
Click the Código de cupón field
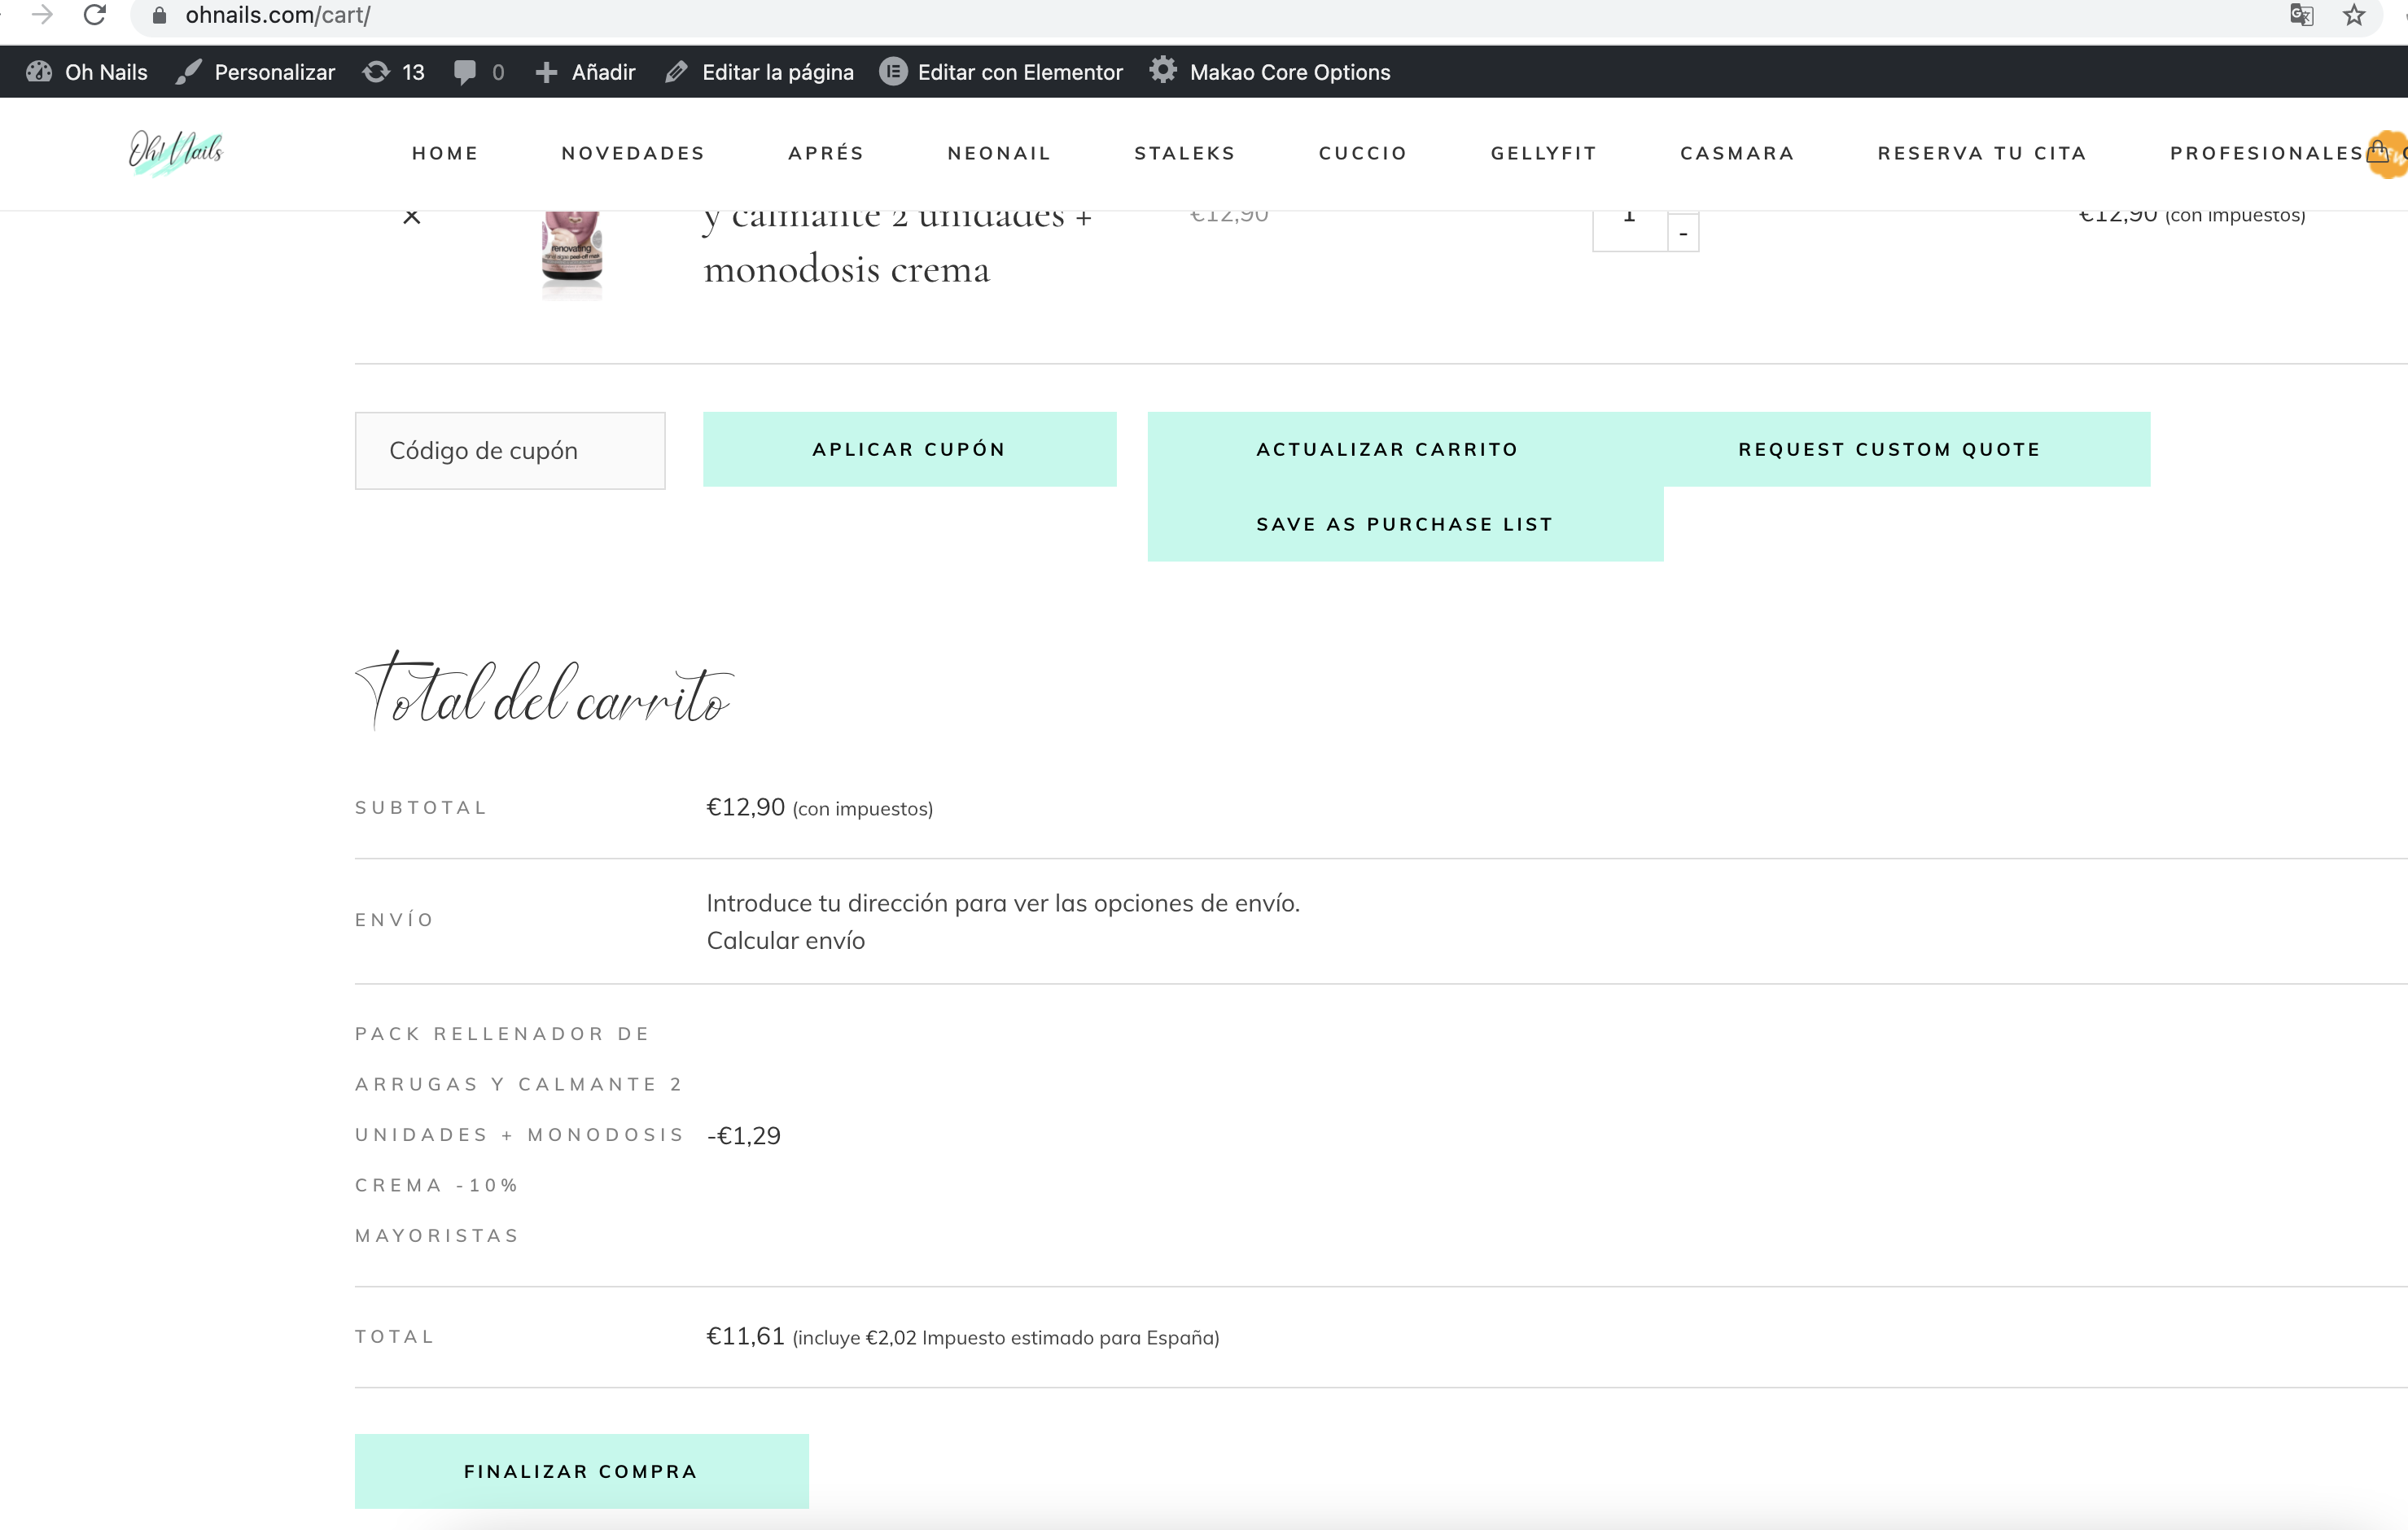click(x=510, y=451)
